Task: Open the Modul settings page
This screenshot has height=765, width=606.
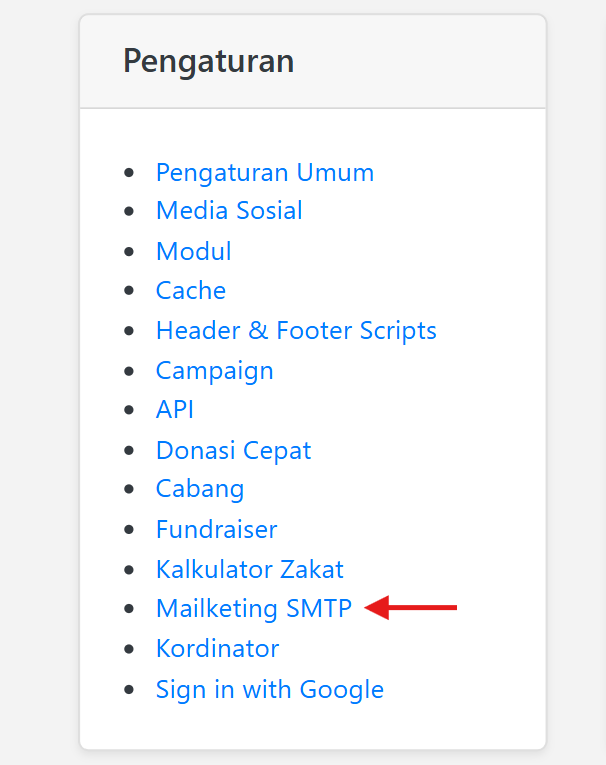Action: coord(193,251)
